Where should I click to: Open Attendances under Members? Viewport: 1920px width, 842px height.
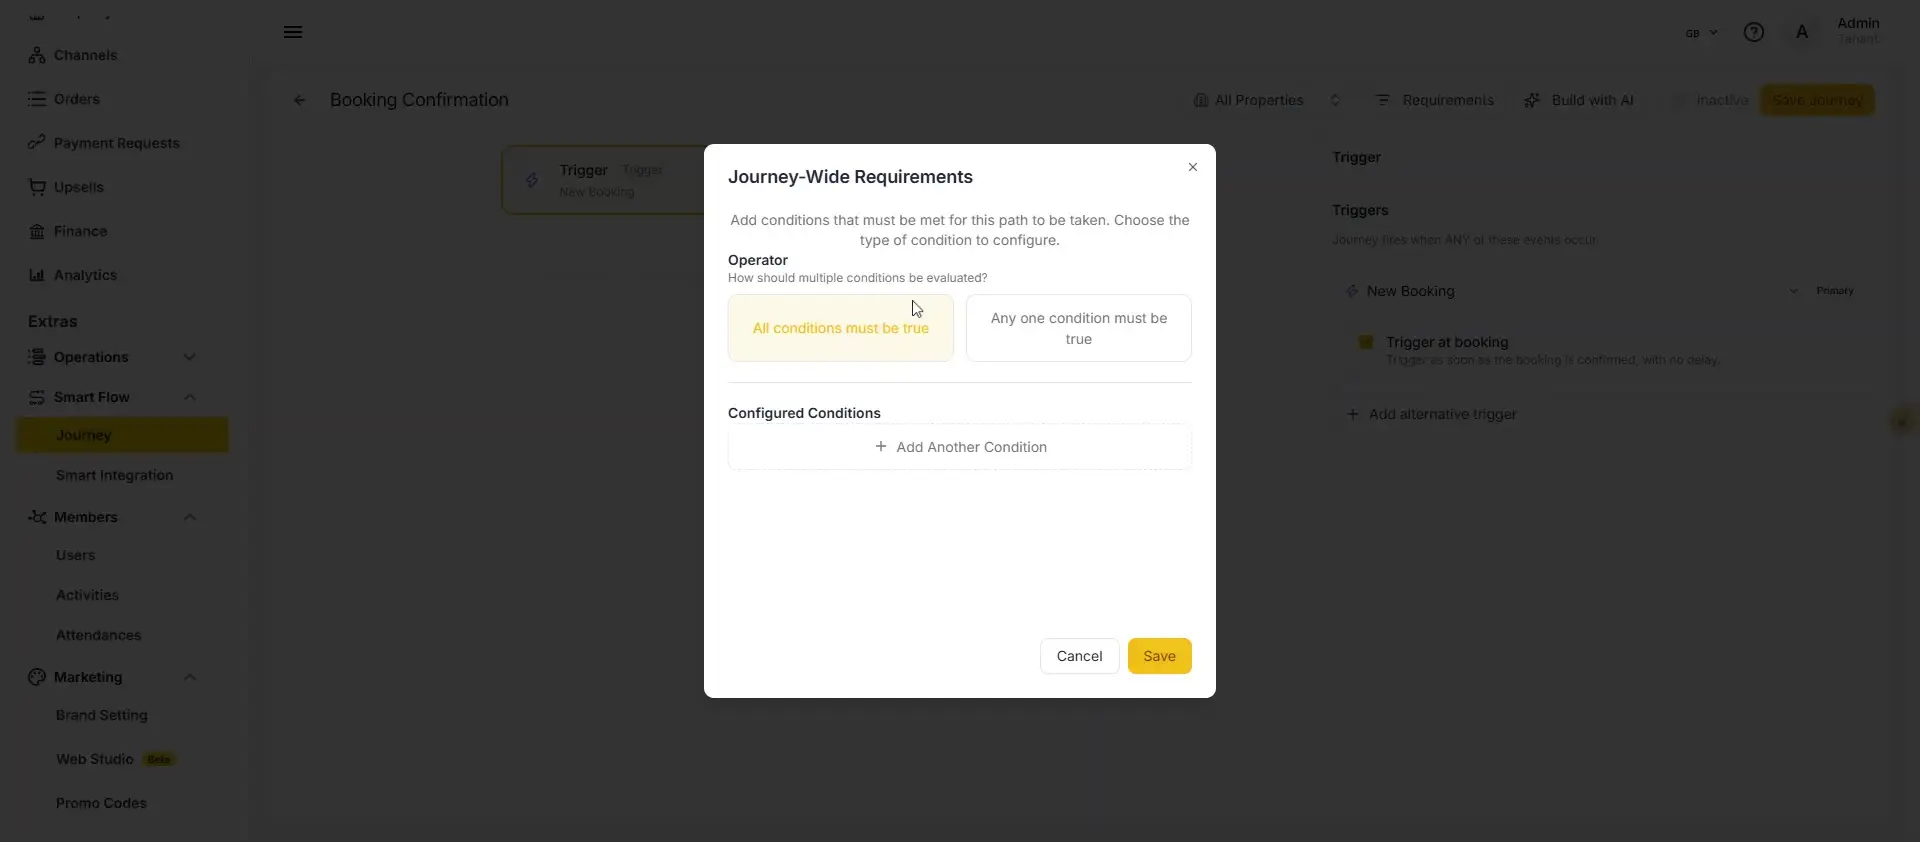pos(98,635)
